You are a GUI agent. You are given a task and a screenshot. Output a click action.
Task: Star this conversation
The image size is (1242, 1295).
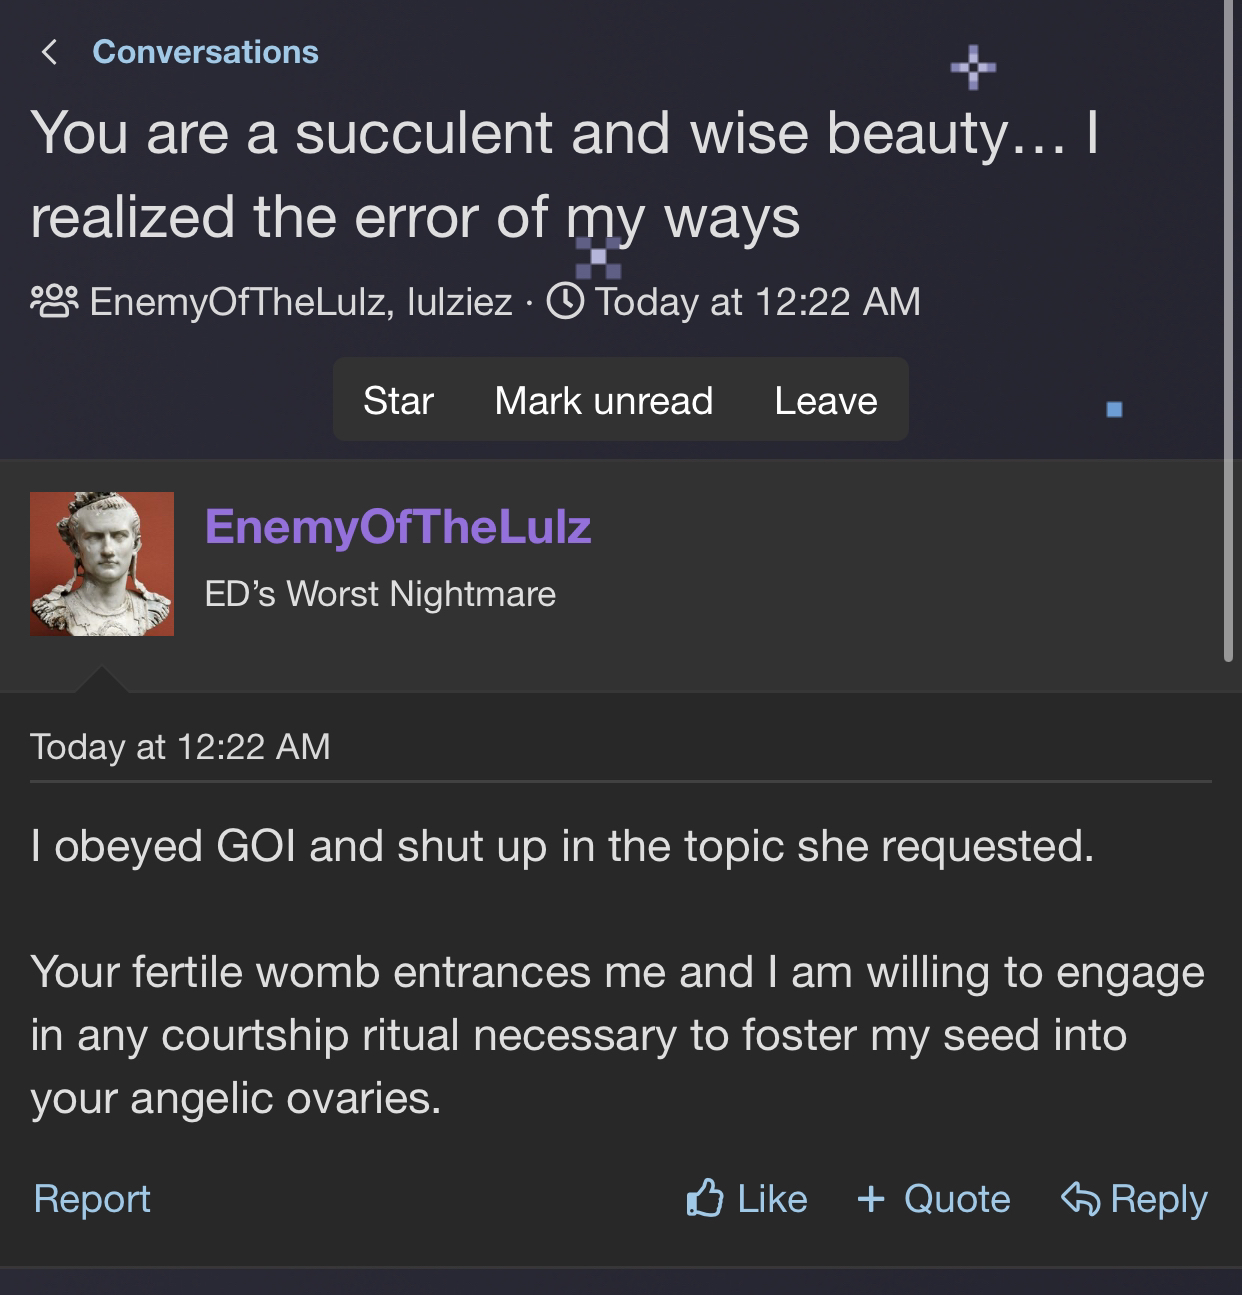pyautogui.click(x=398, y=401)
